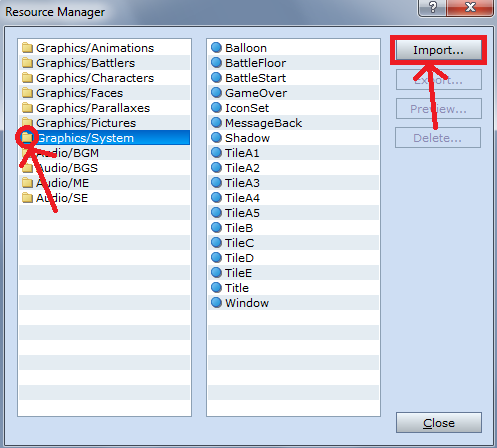This screenshot has height=448, width=497.
Task: Click the blue icon beside Window
Action: pyautogui.click(x=216, y=303)
